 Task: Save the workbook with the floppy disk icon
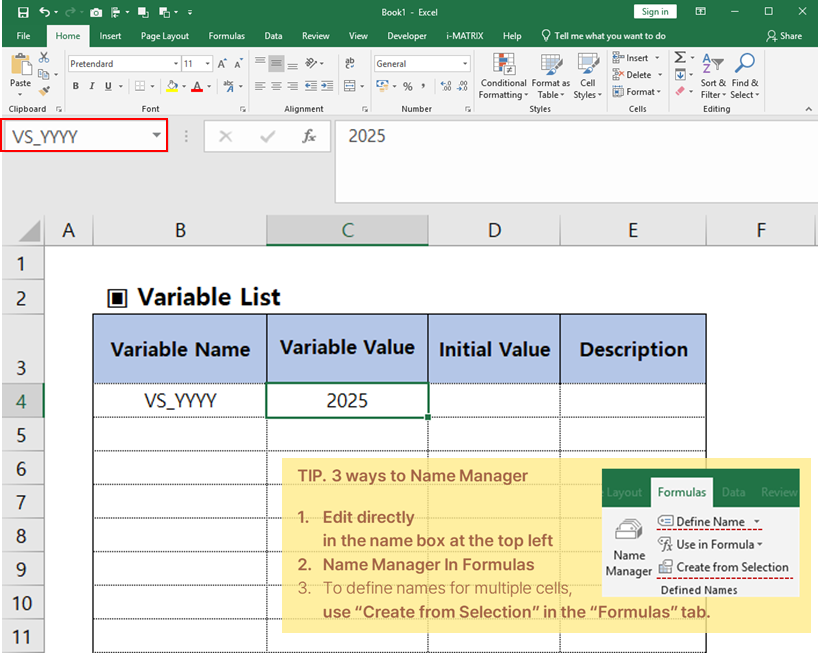point(22,12)
